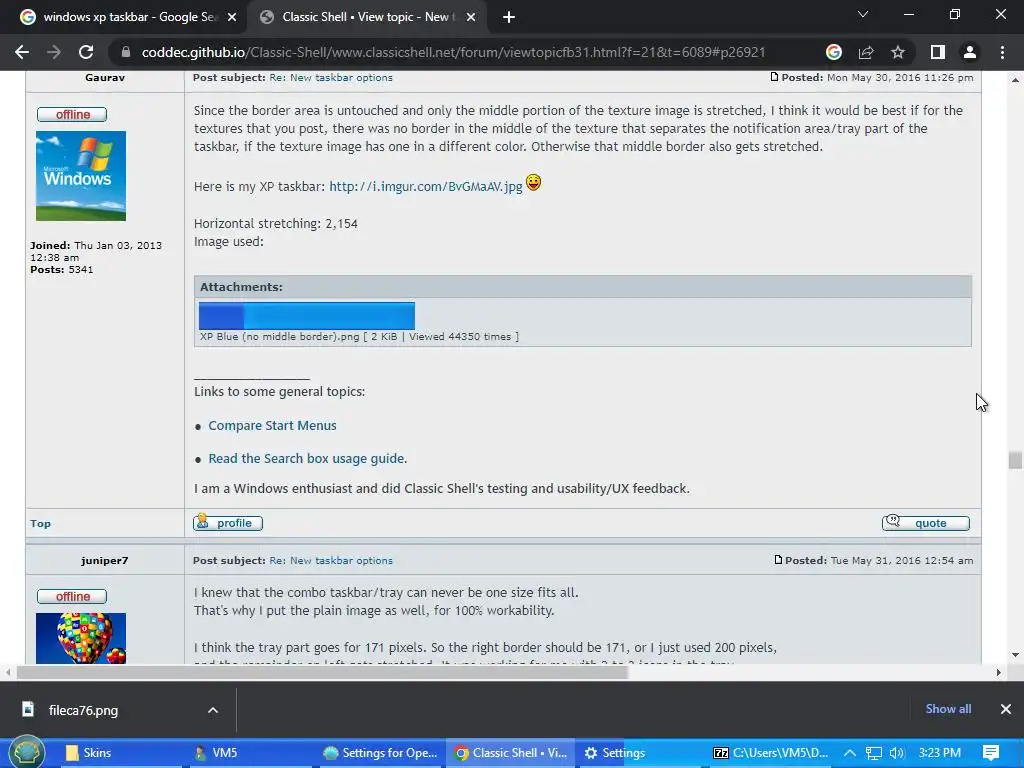Open downloaded fileca76.png
This screenshot has height=768, width=1024.
coord(84,711)
